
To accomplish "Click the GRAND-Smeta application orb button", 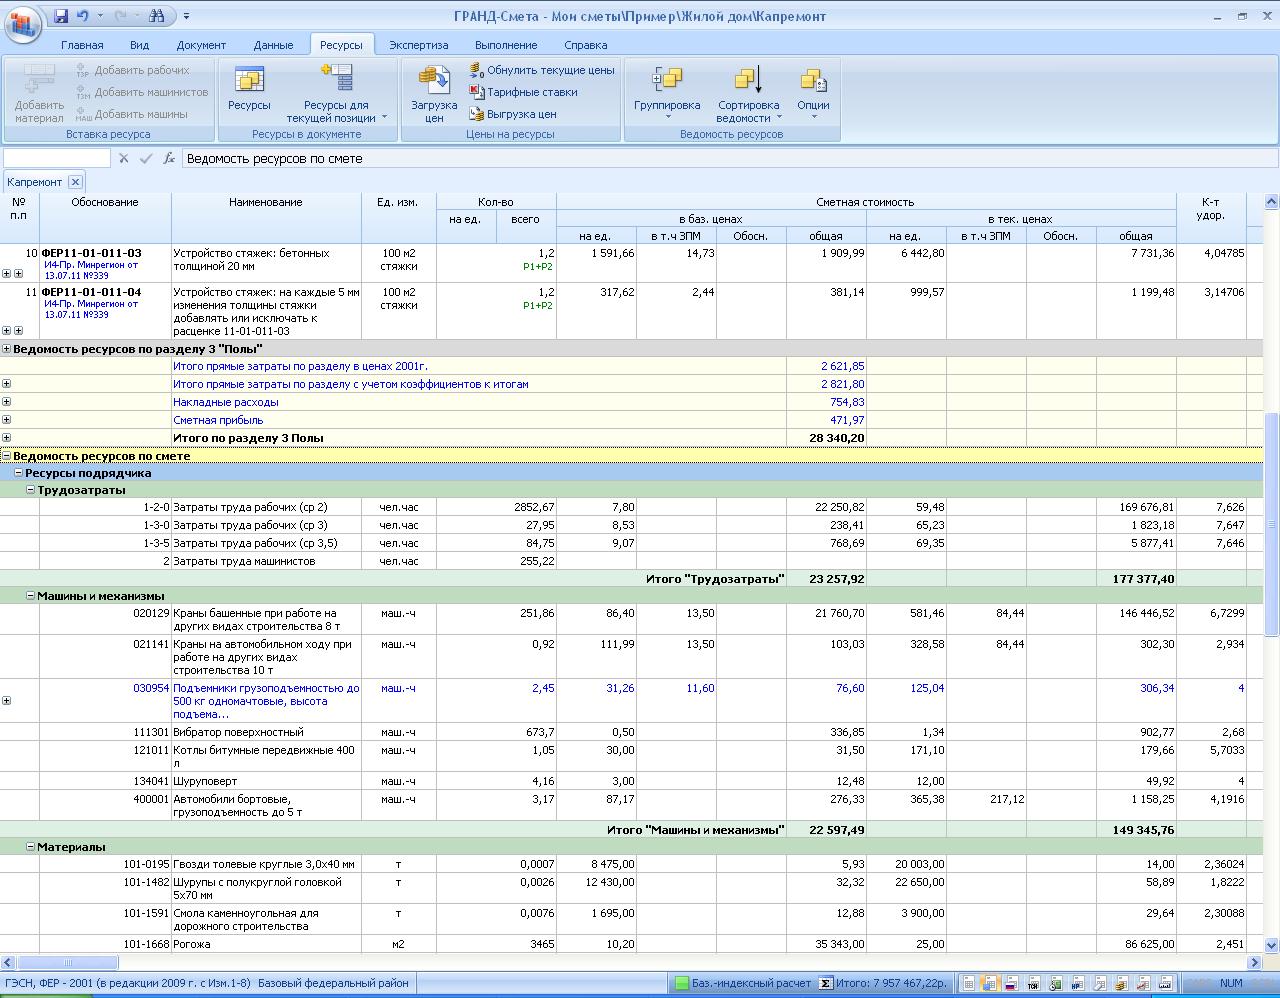I will coord(22,22).
